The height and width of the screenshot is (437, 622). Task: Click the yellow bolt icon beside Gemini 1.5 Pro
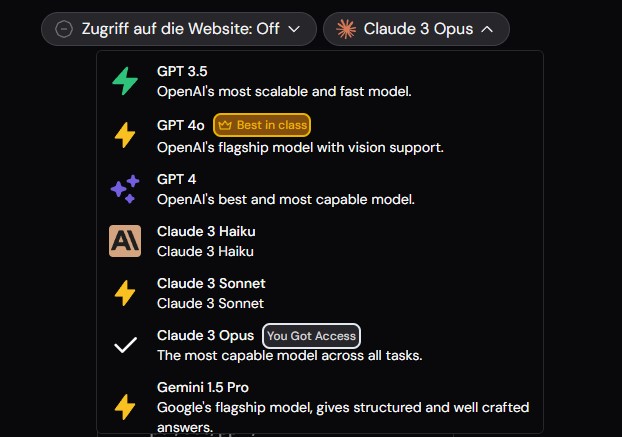pyautogui.click(x=125, y=407)
